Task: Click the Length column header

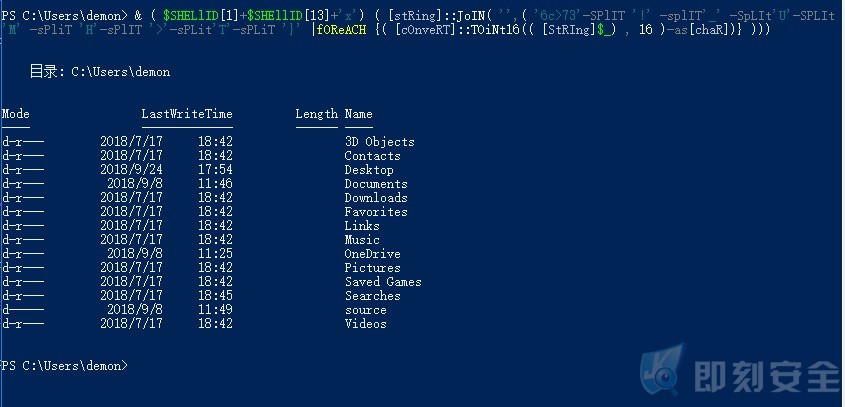Action: (x=316, y=114)
